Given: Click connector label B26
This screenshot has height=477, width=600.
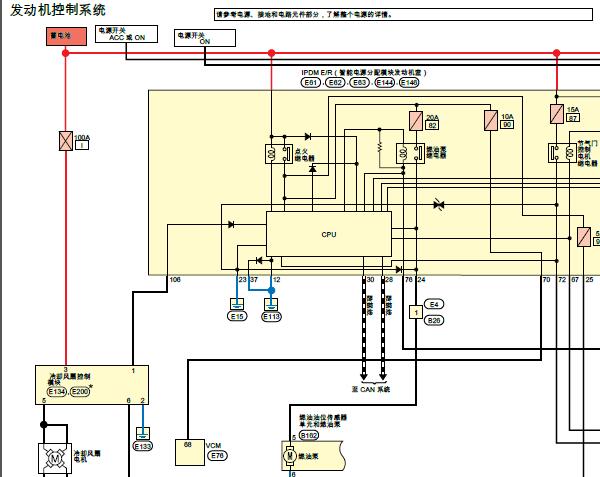Looking at the screenshot, I should (434, 320).
